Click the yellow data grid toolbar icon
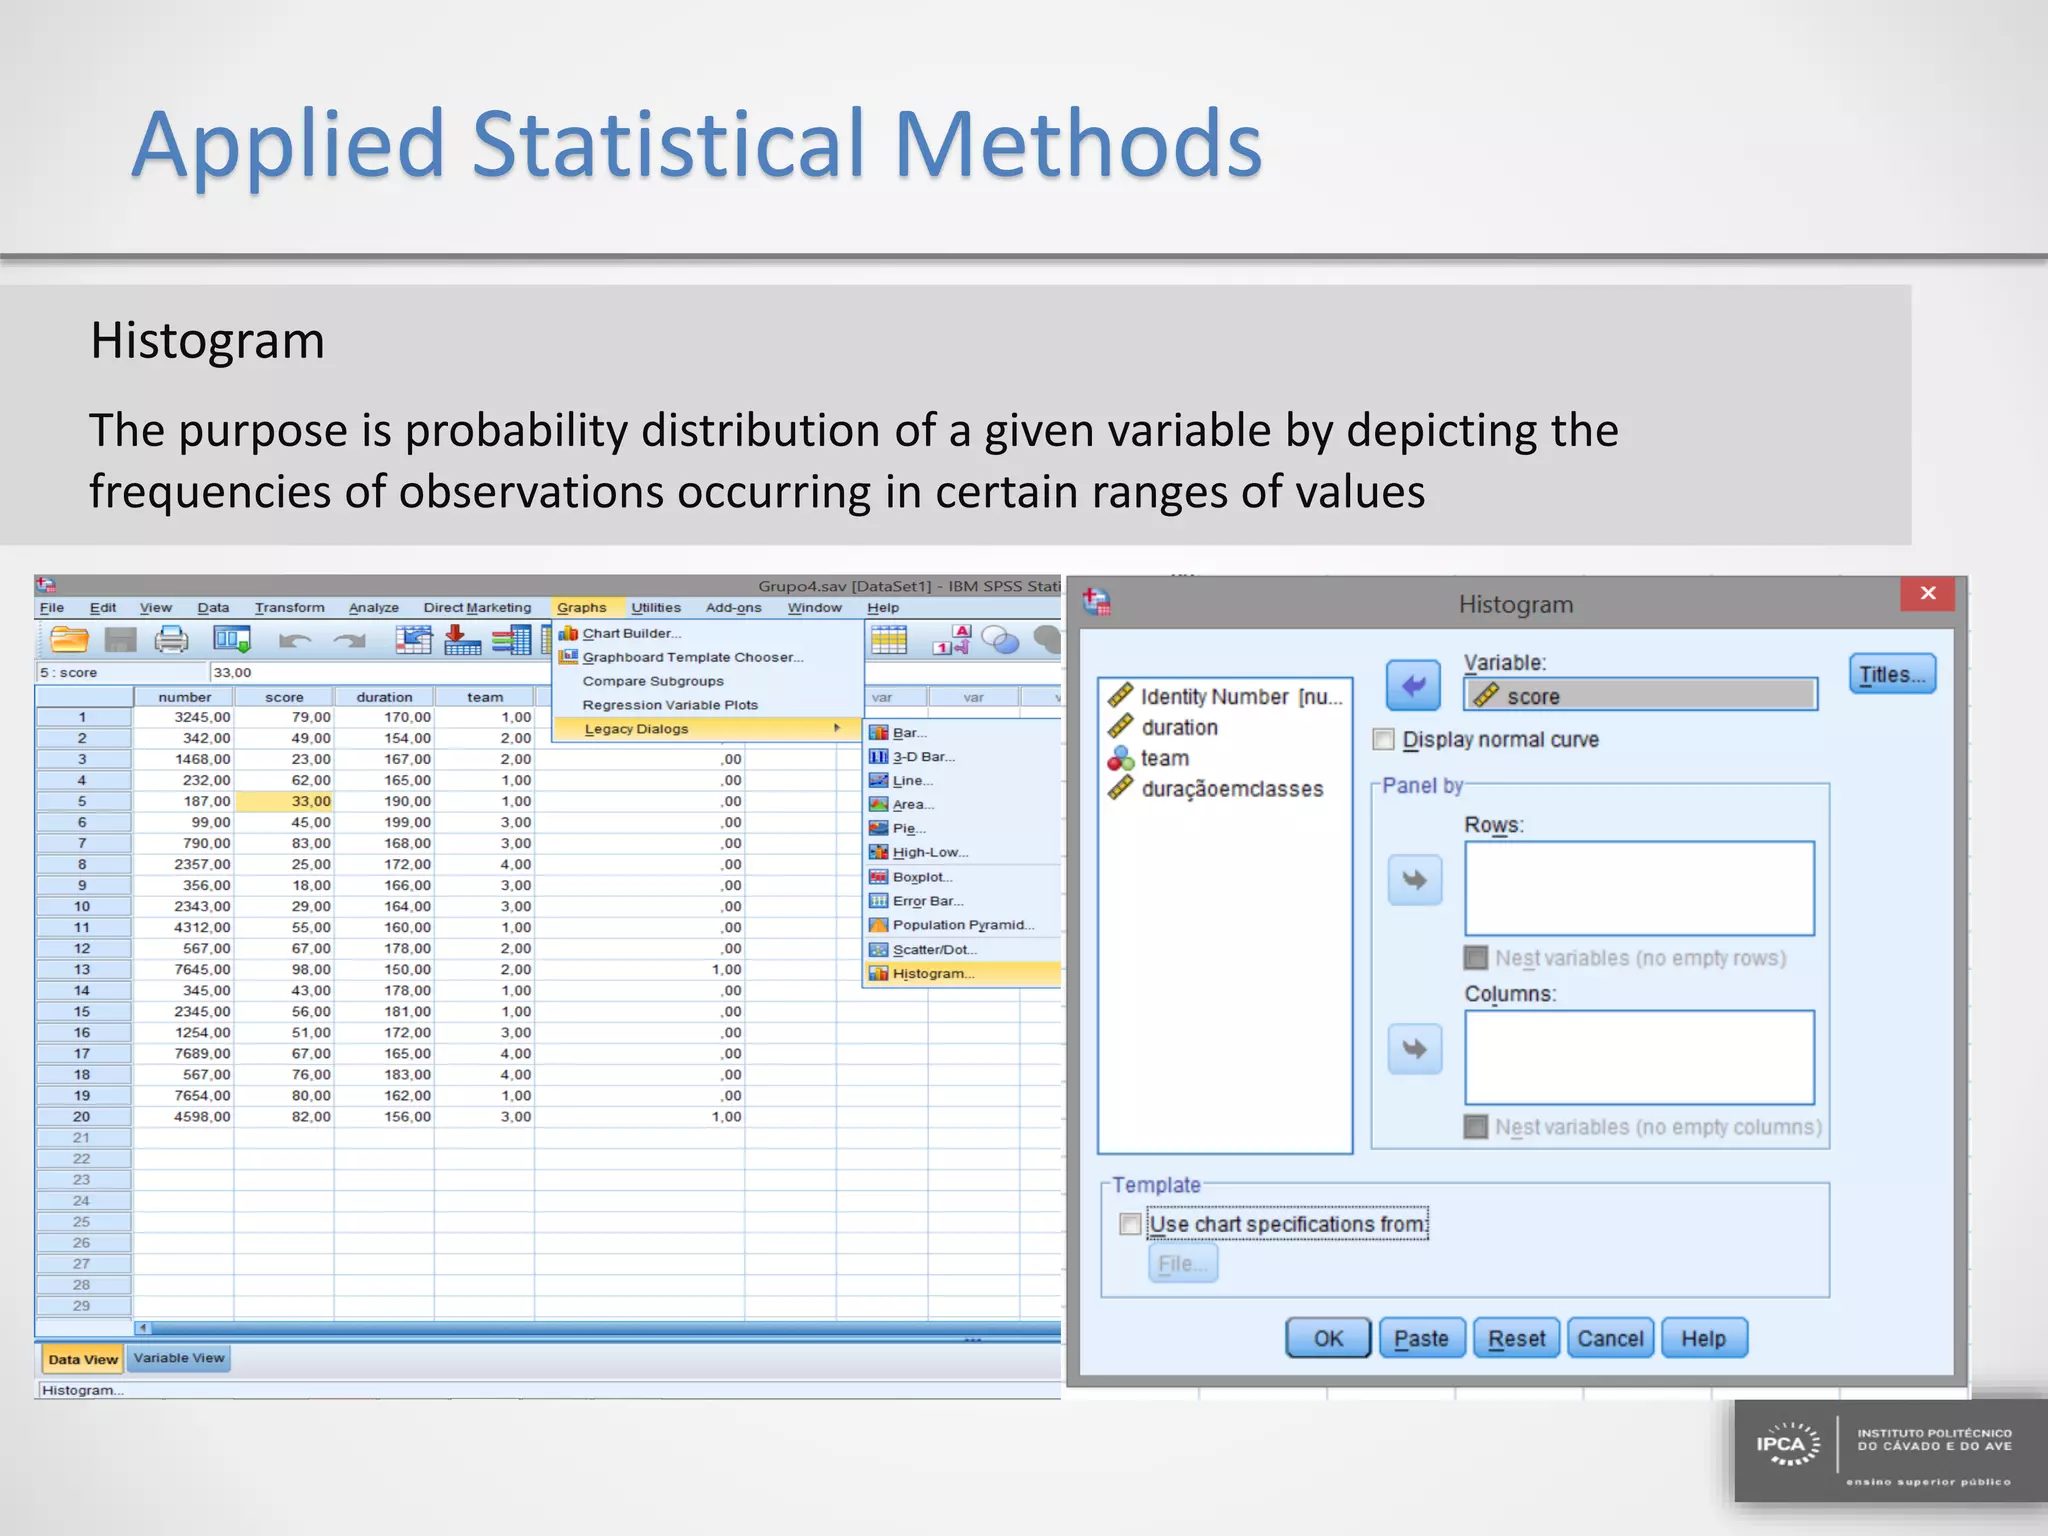The height and width of the screenshot is (1536, 2048). click(888, 640)
